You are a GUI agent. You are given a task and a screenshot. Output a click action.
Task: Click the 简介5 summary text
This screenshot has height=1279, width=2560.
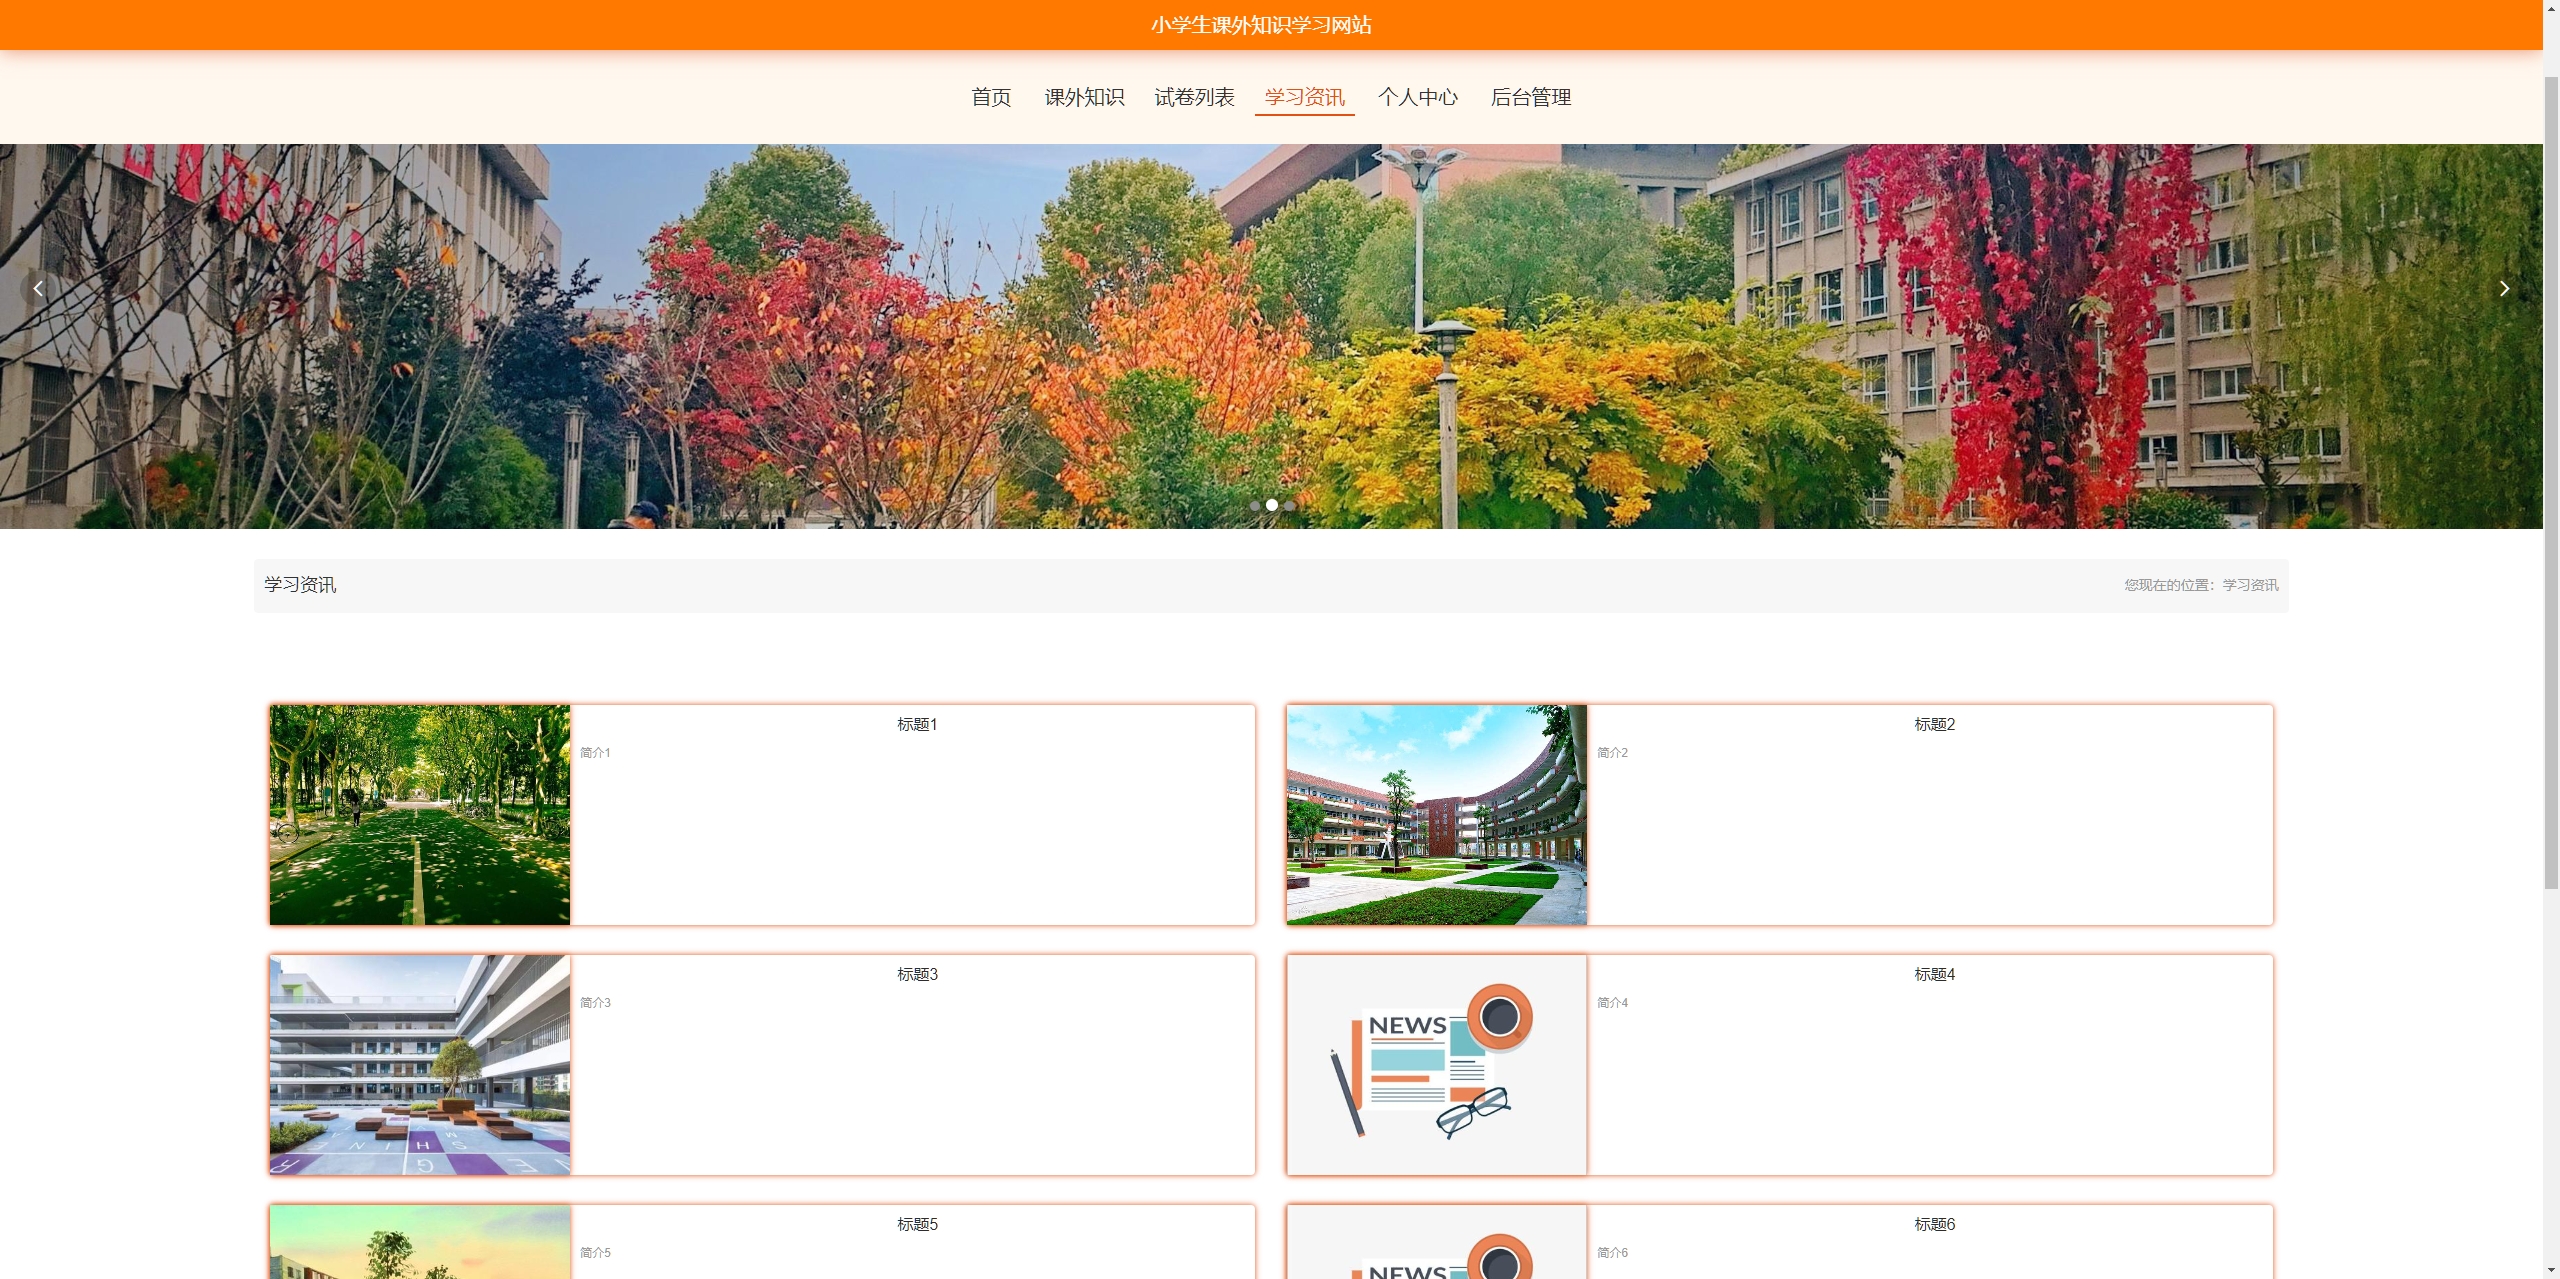[x=595, y=1253]
